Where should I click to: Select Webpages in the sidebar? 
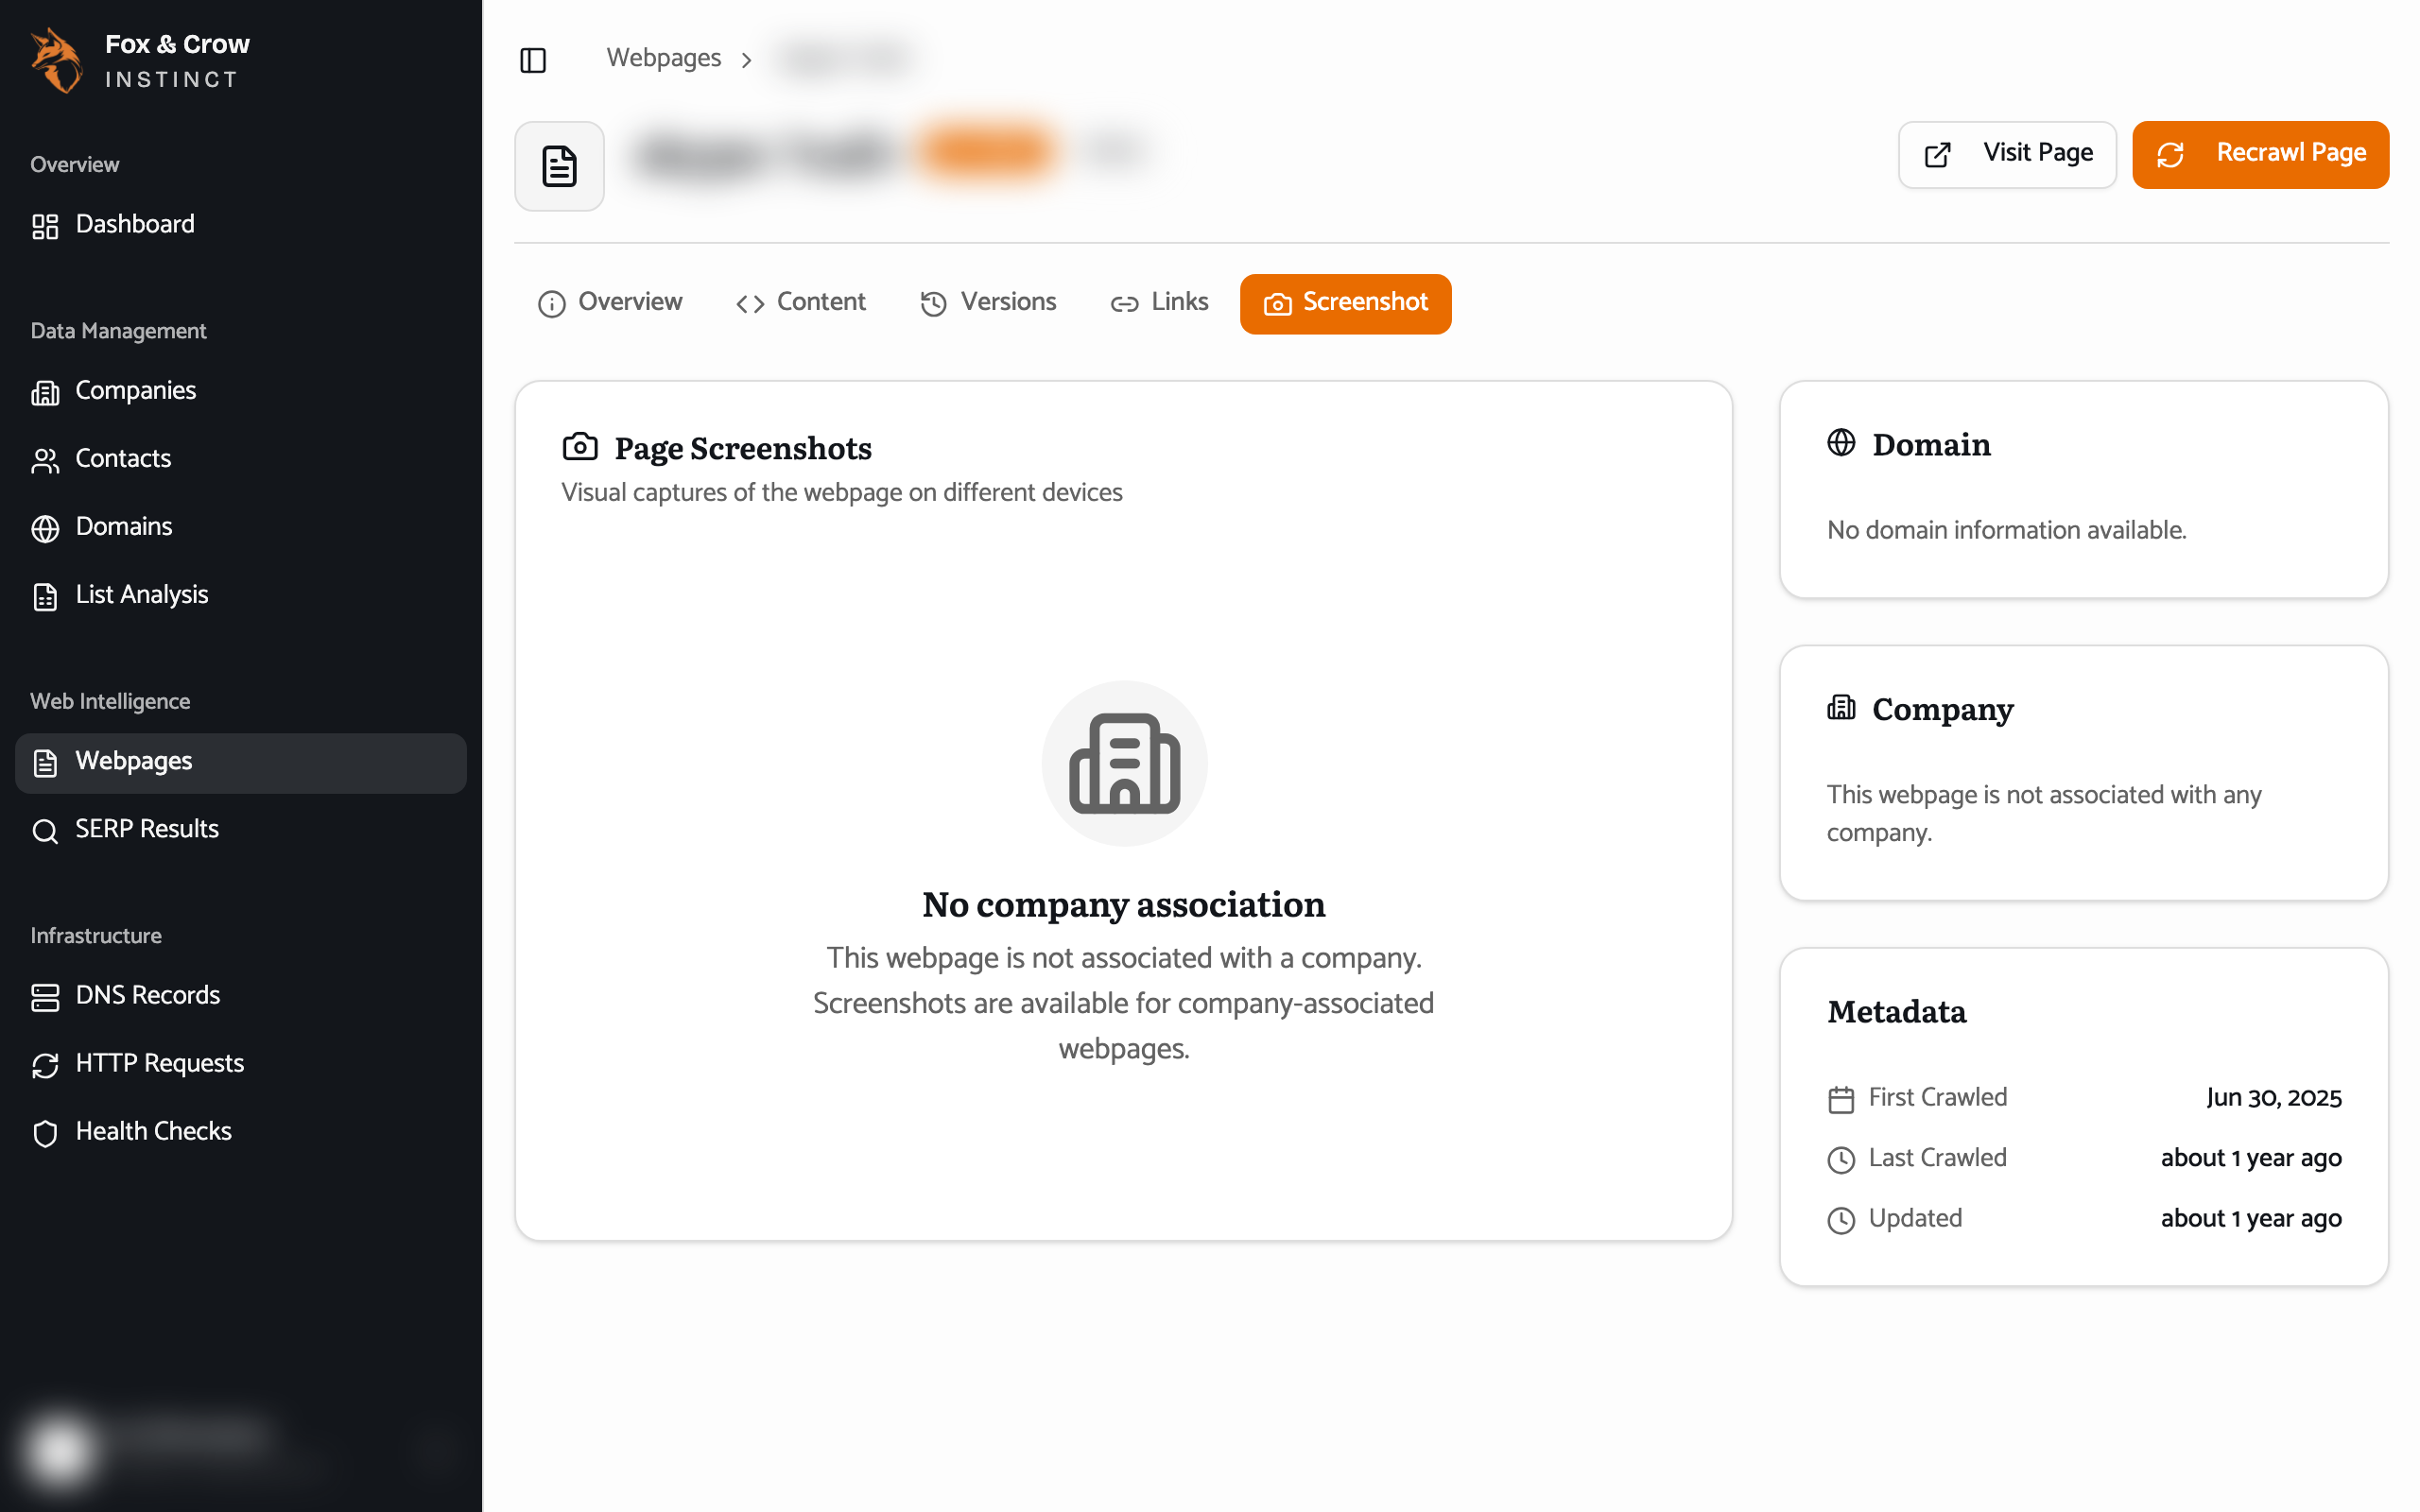pyautogui.click(x=240, y=761)
